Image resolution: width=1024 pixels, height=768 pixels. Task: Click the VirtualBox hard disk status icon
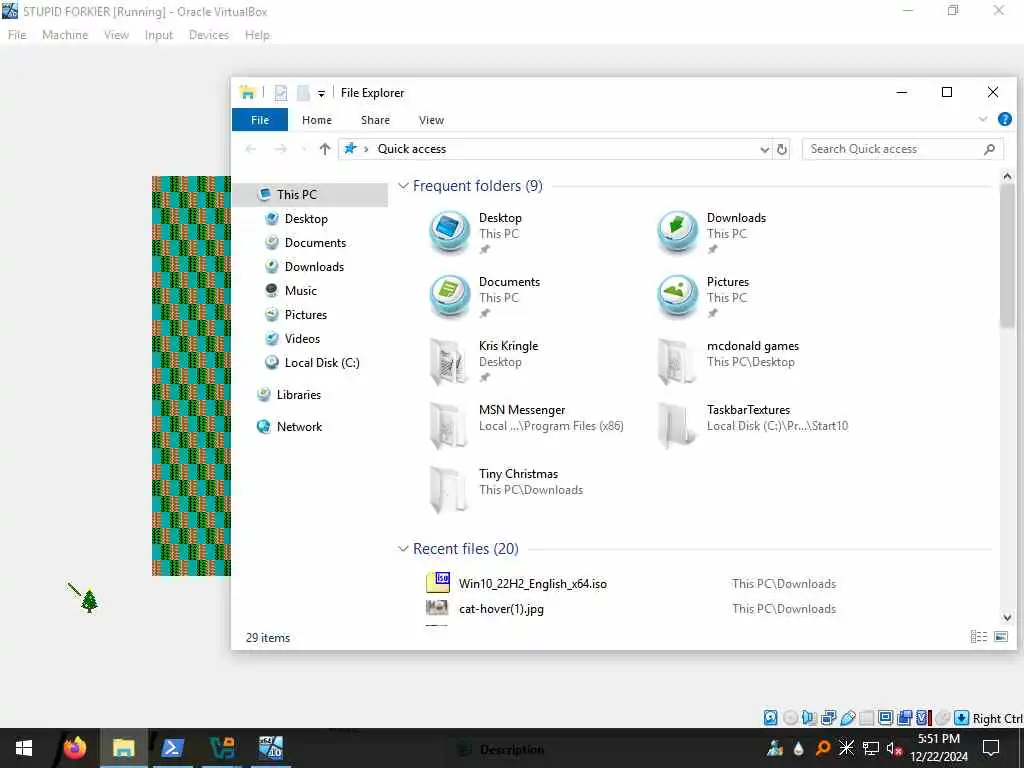771,718
